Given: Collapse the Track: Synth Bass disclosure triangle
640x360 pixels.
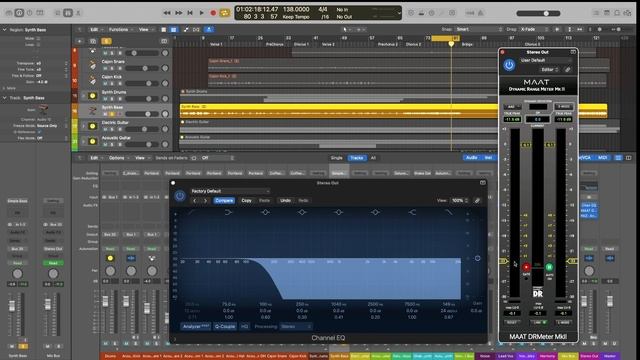Looking at the screenshot, I should pyautogui.click(x=4, y=98).
